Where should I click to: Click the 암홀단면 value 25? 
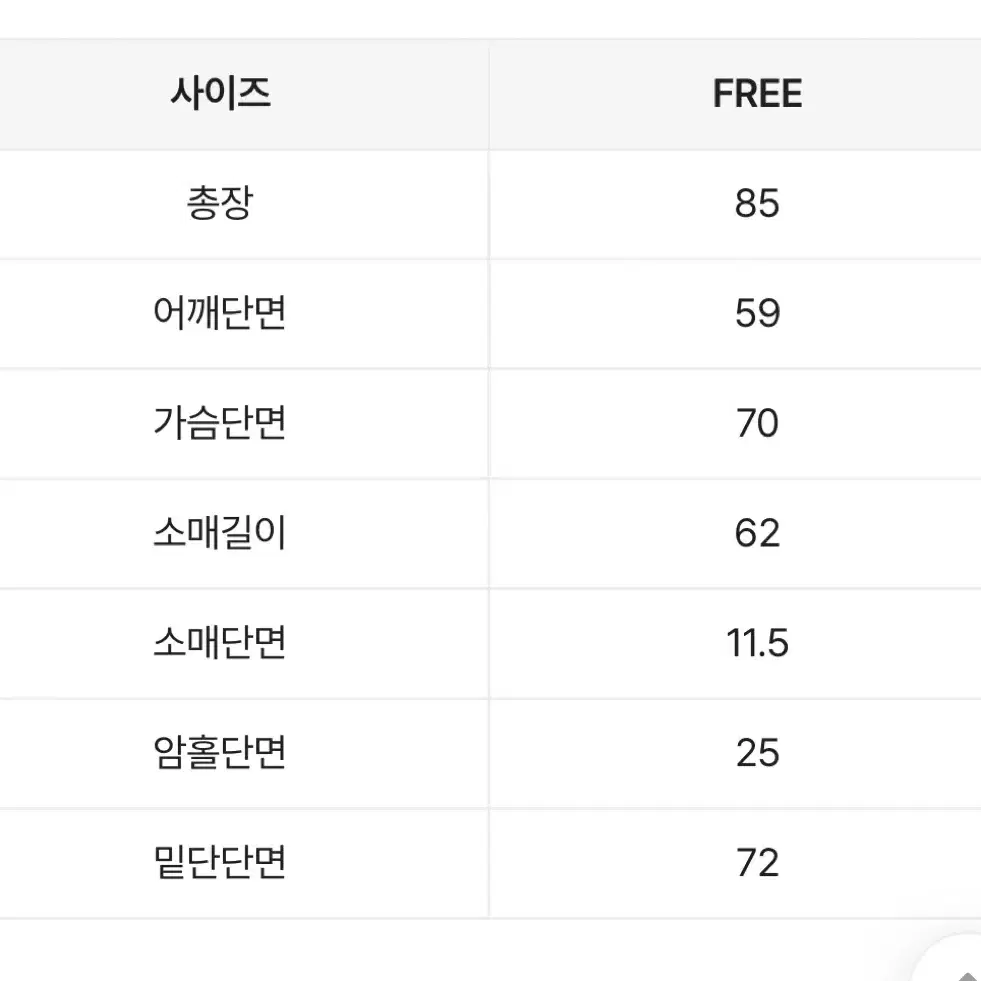757,753
